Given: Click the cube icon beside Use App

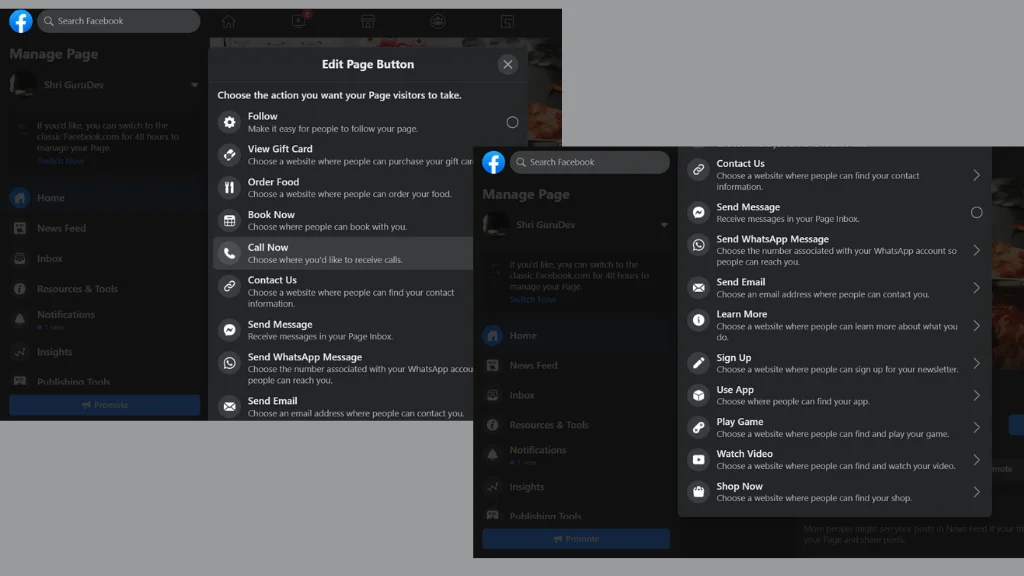Looking at the screenshot, I should [x=698, y=395].
